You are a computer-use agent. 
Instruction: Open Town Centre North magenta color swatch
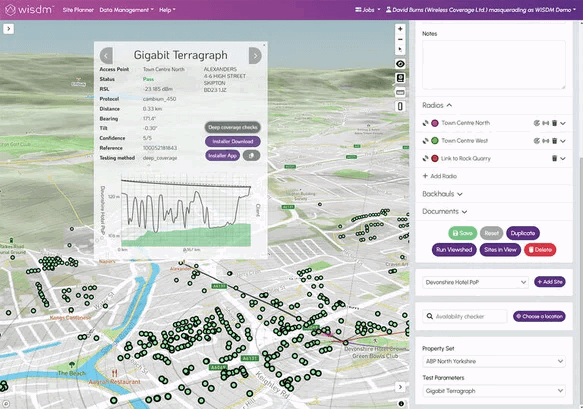tap(435, 123)
